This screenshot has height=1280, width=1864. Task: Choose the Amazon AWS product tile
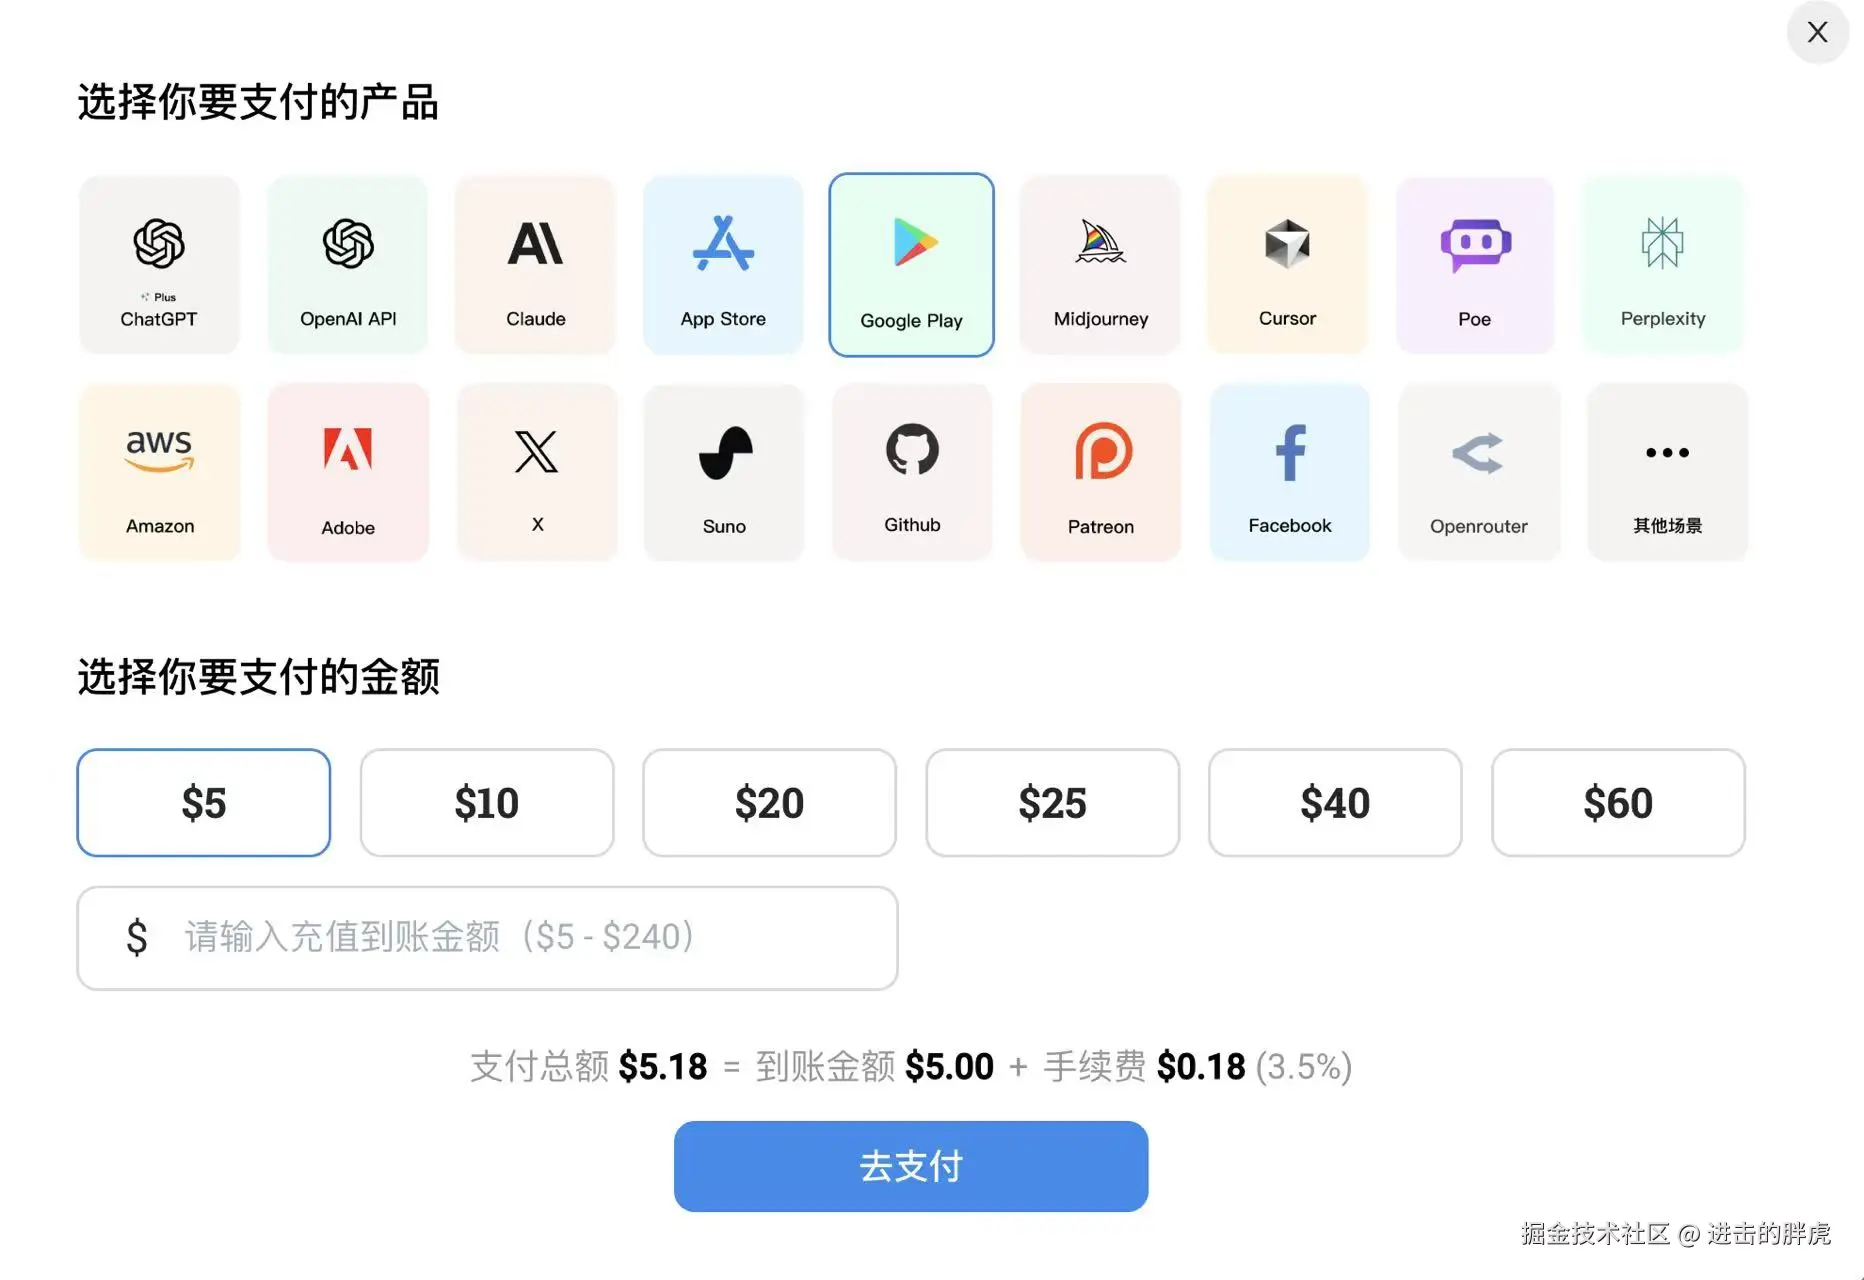(160, 472)
